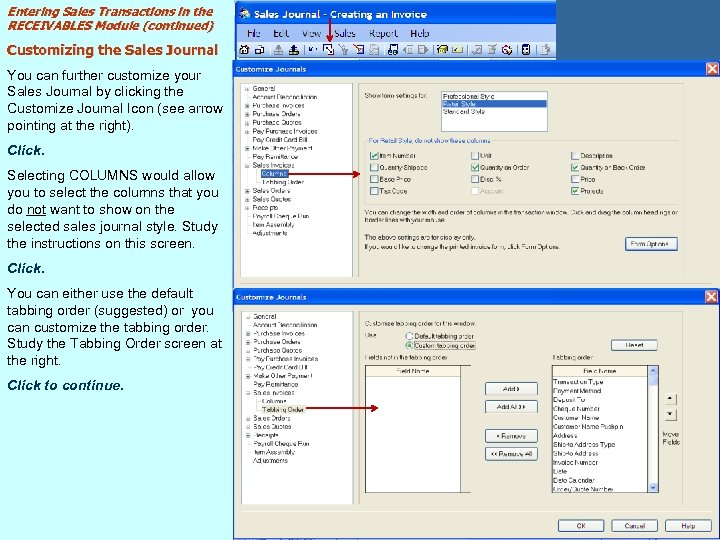This screenshot has width=720, height=540.
Task: Click the greyed checkmark document icon in toolbar
Action: point(477,50)
